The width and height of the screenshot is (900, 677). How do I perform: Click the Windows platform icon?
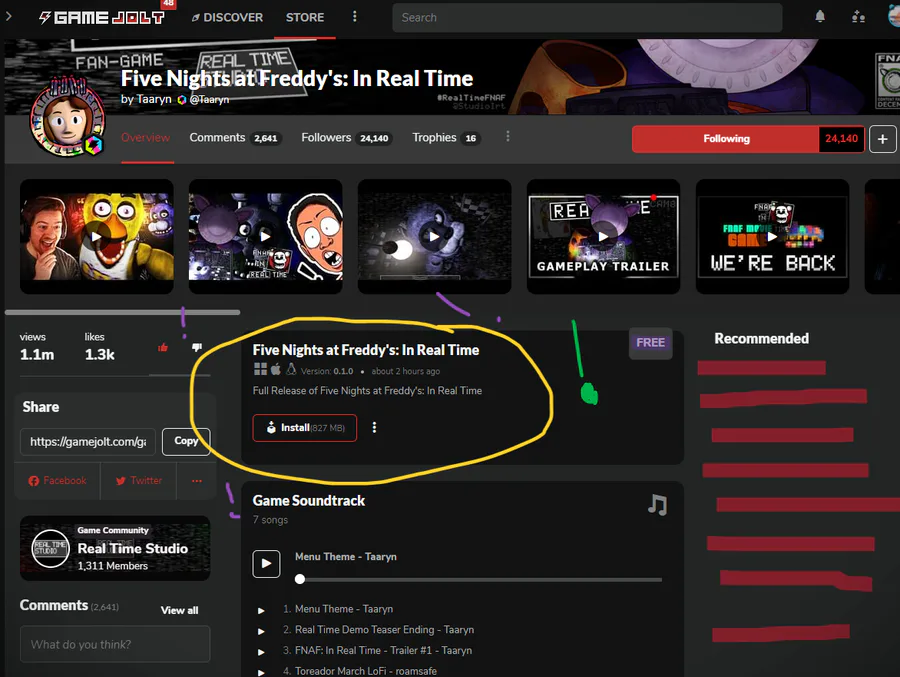[x=260, y=369]
